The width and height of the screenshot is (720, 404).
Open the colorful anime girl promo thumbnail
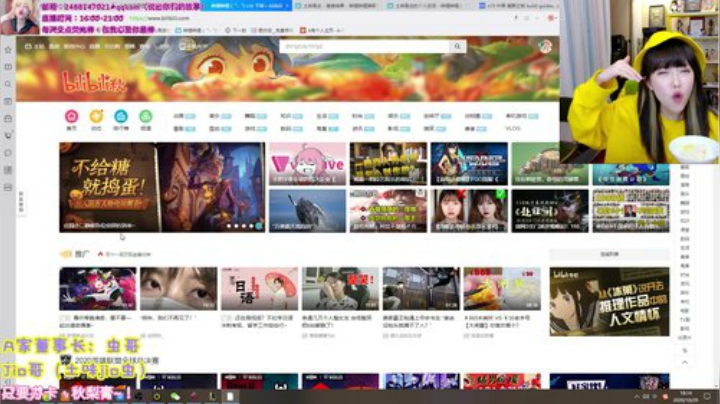98,289
